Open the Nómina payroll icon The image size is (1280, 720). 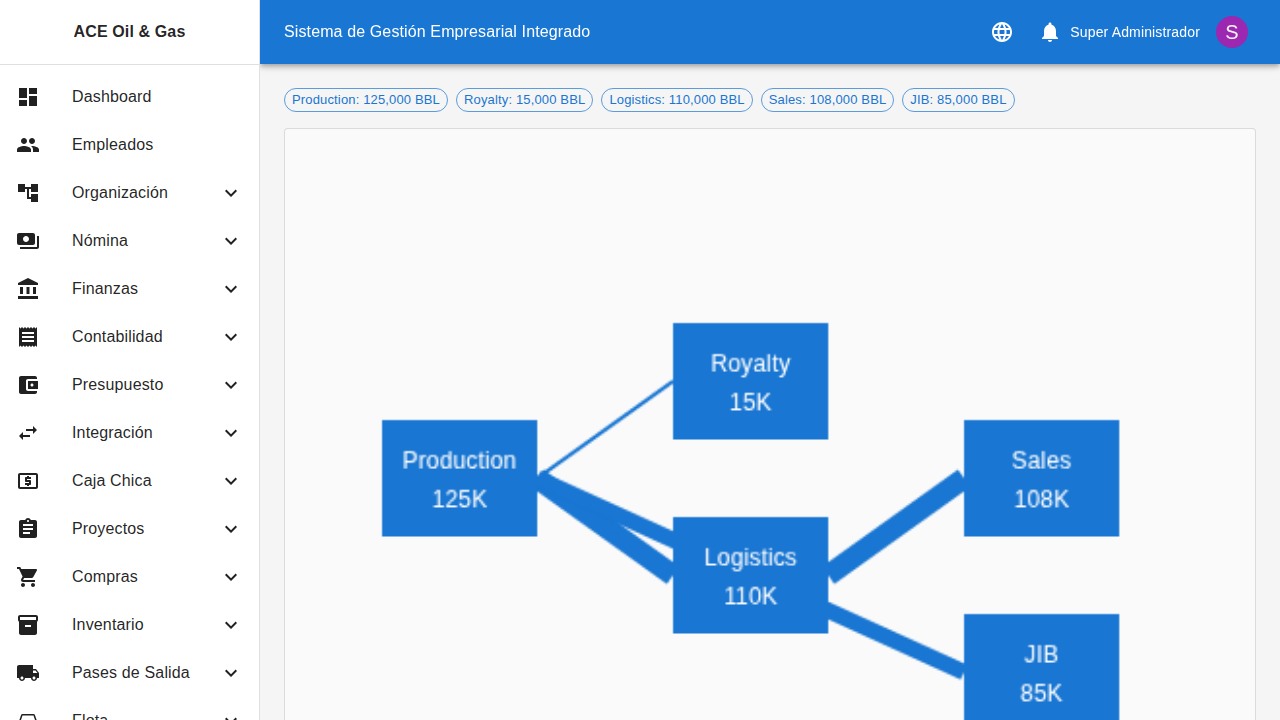tap(28, 240)
